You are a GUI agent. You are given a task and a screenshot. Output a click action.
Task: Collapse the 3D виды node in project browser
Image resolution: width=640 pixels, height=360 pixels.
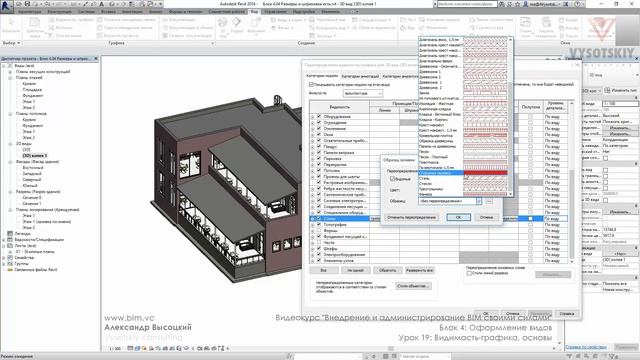pyautogui.click(x=10, y=144)
